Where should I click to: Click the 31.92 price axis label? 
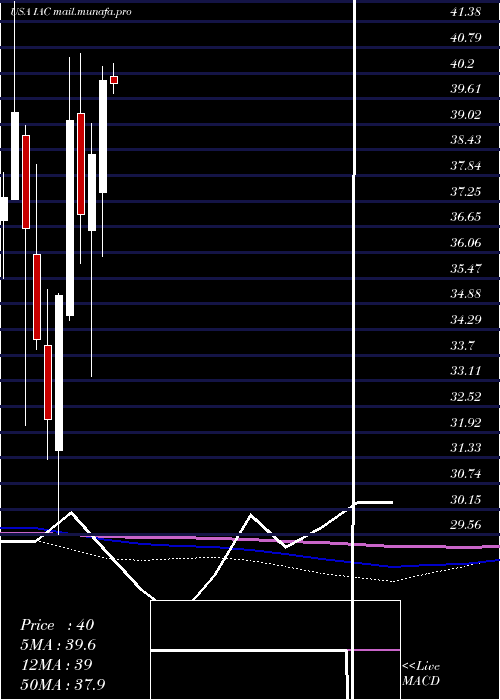[x=466, y=422]
